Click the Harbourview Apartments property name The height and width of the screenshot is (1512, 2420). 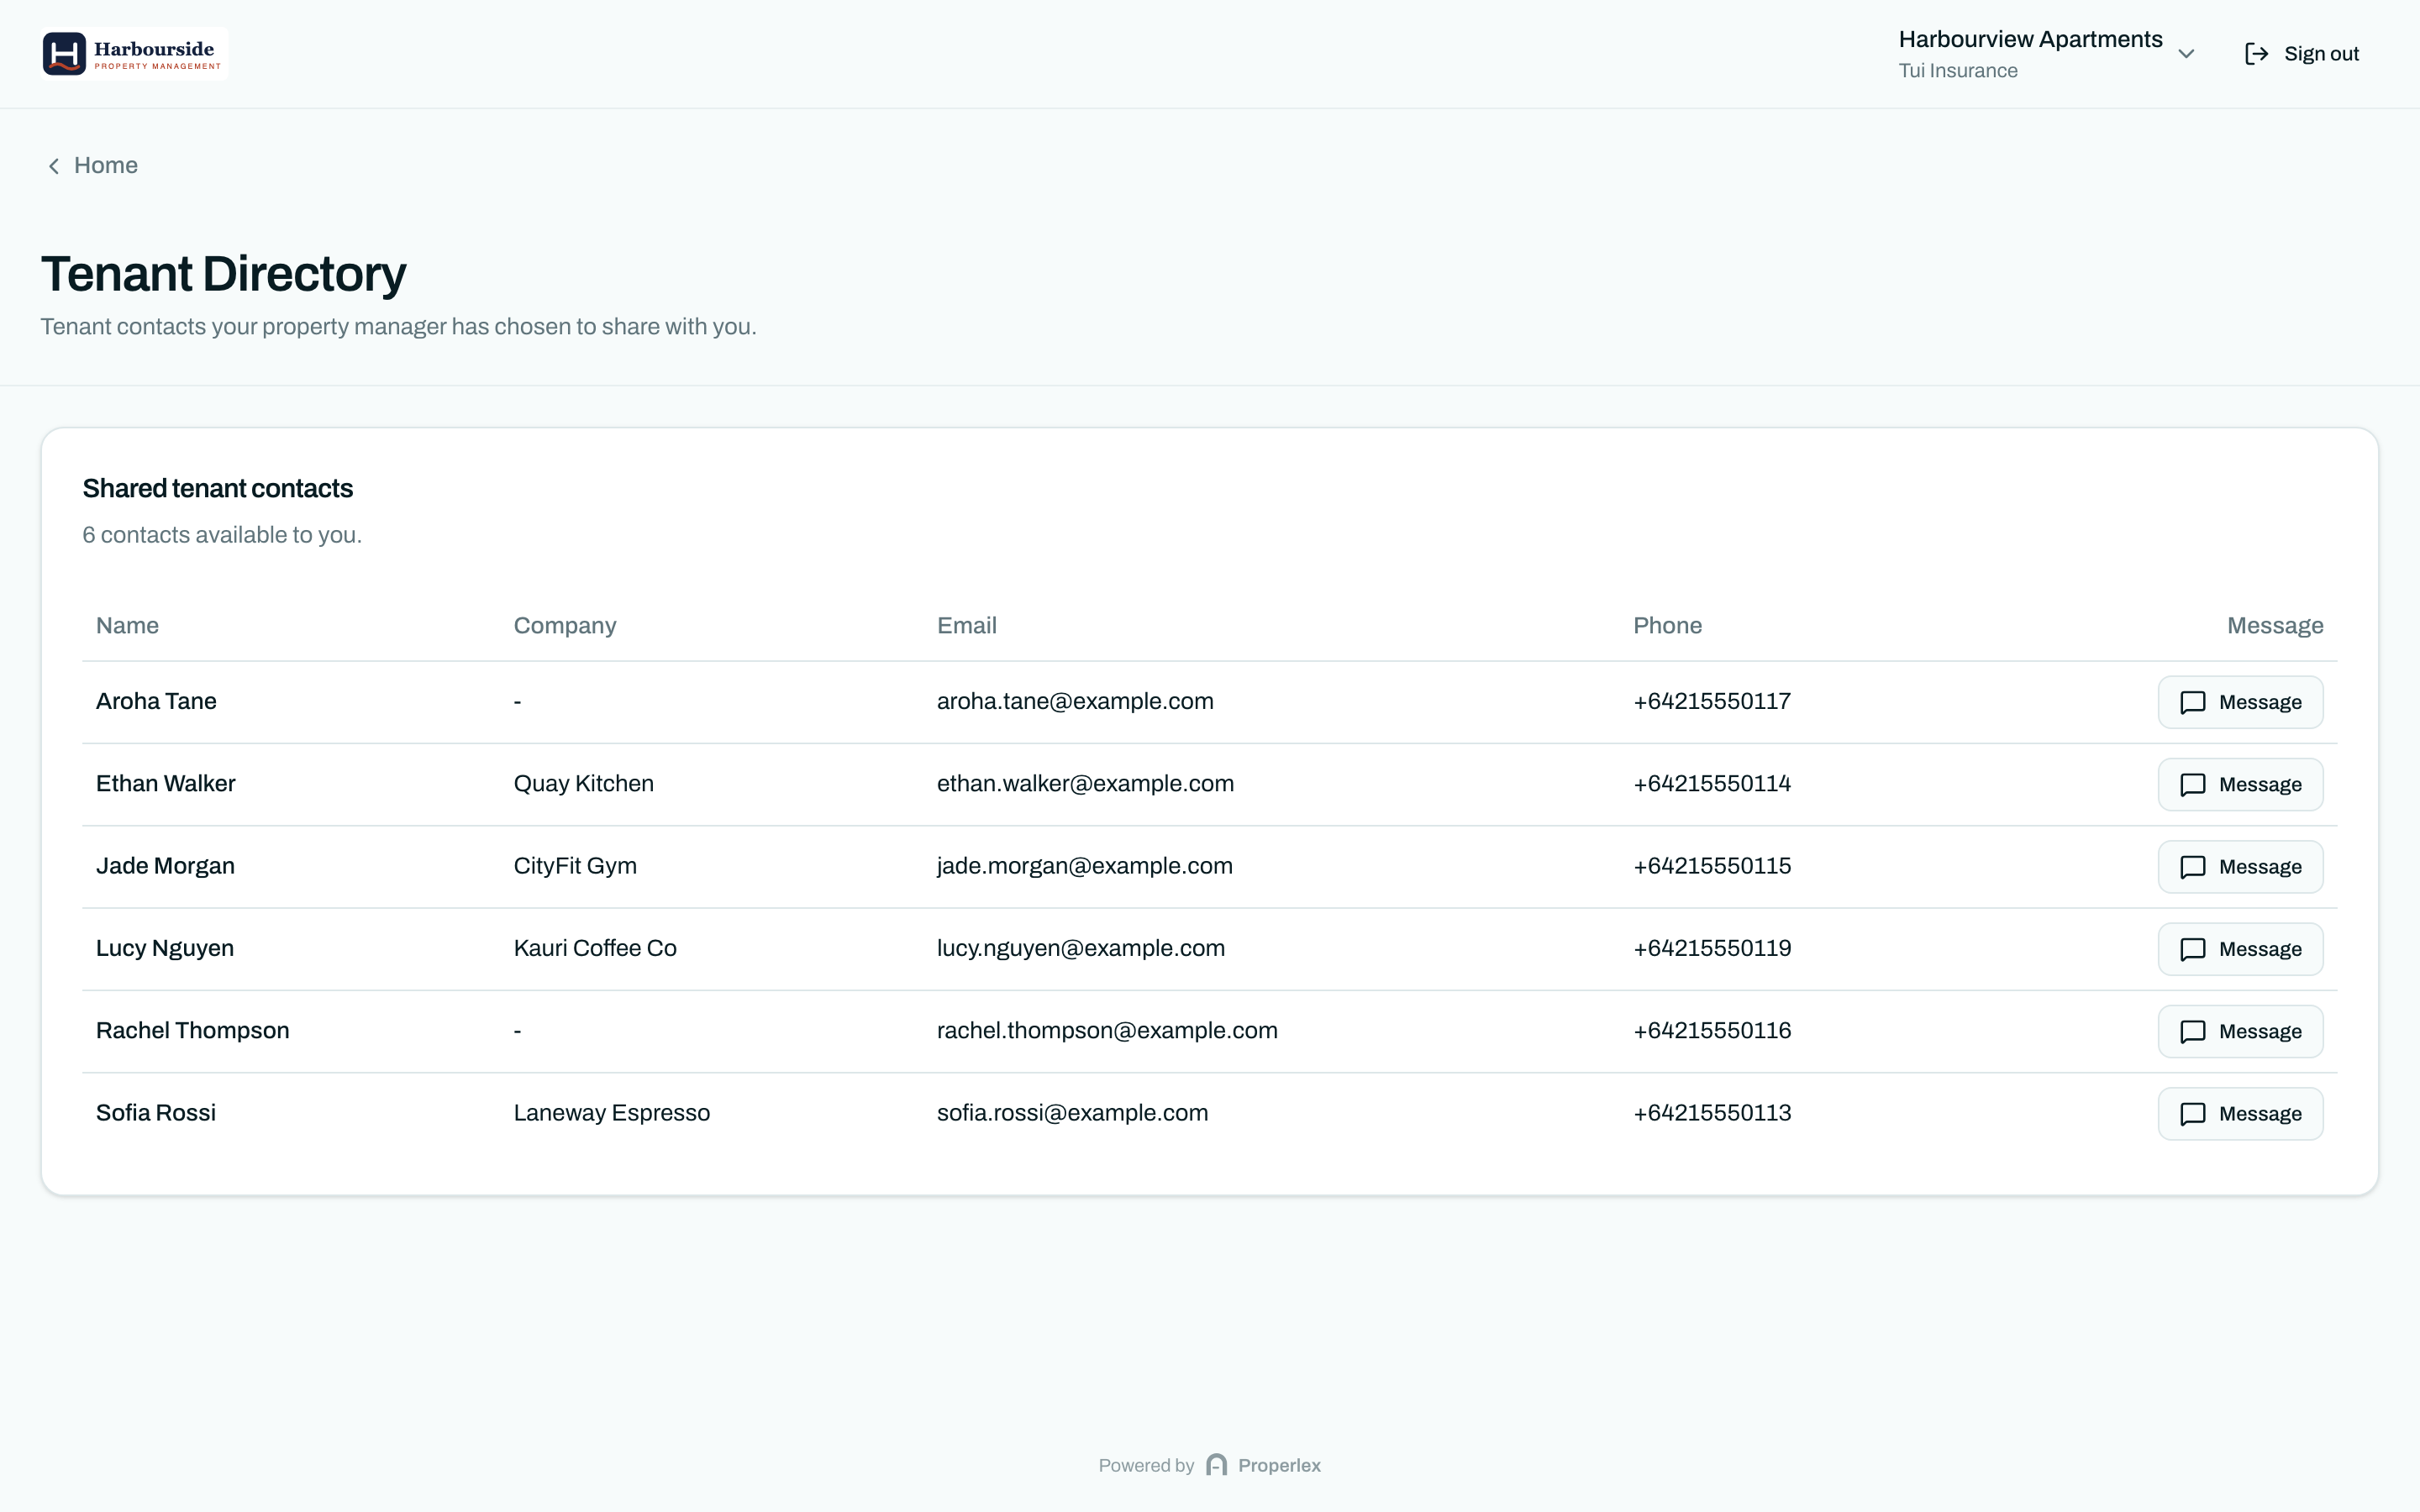click(2030, 39)
